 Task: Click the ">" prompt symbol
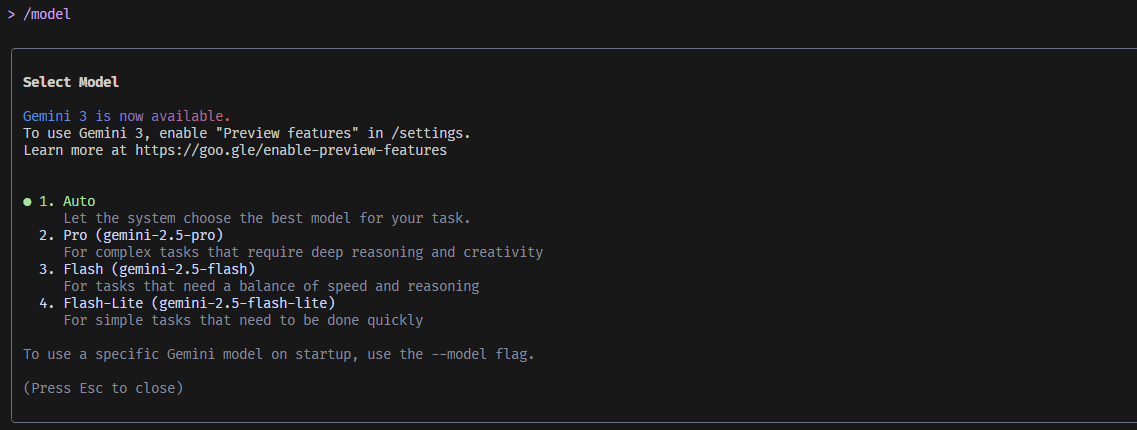click(11, 15)
